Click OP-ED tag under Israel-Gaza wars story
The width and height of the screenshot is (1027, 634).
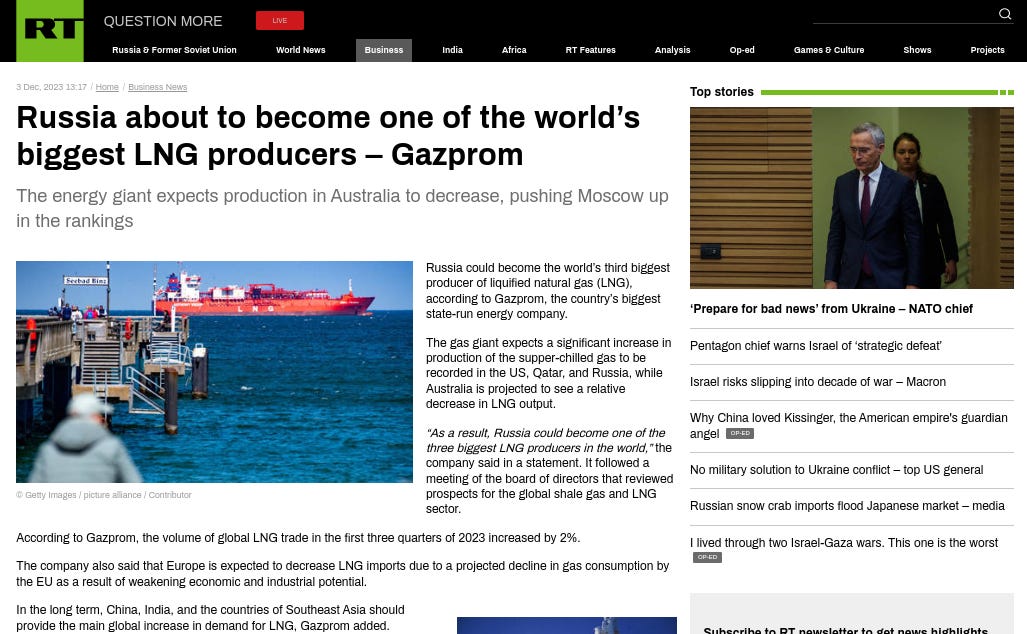[x=707, y=557]
